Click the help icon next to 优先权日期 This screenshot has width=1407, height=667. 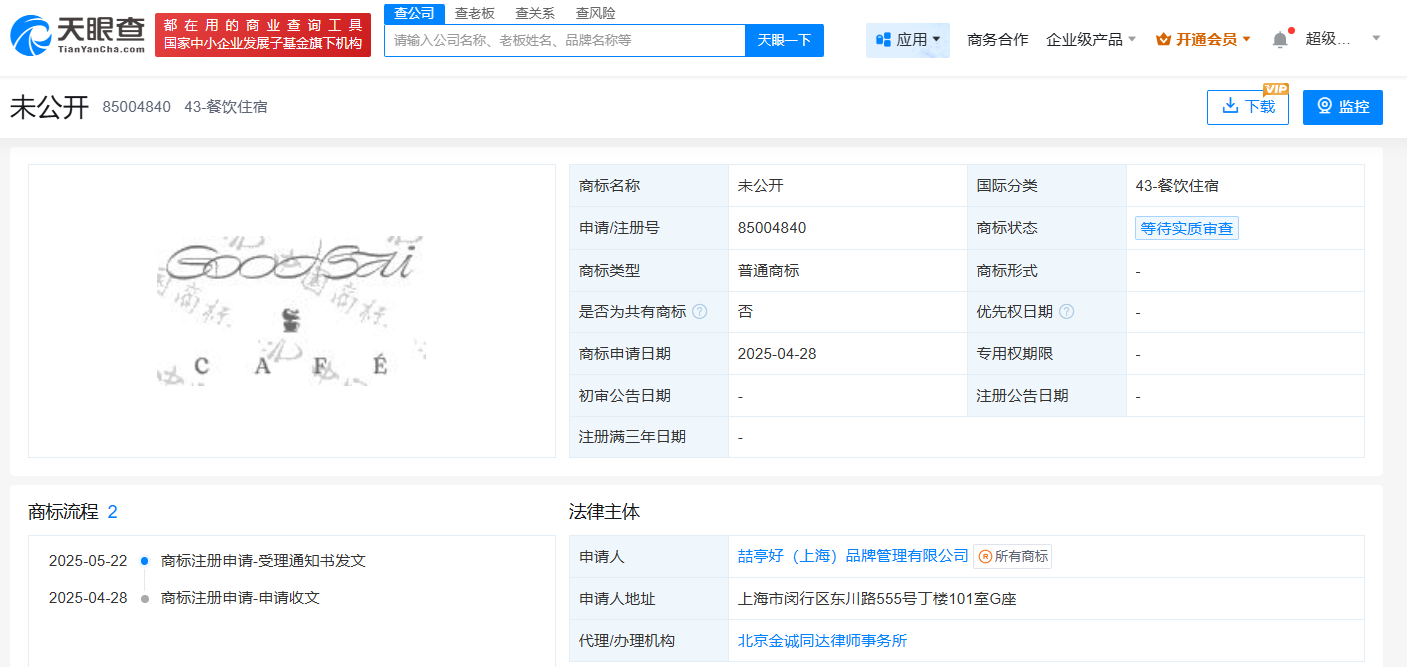coord(1067,312)
